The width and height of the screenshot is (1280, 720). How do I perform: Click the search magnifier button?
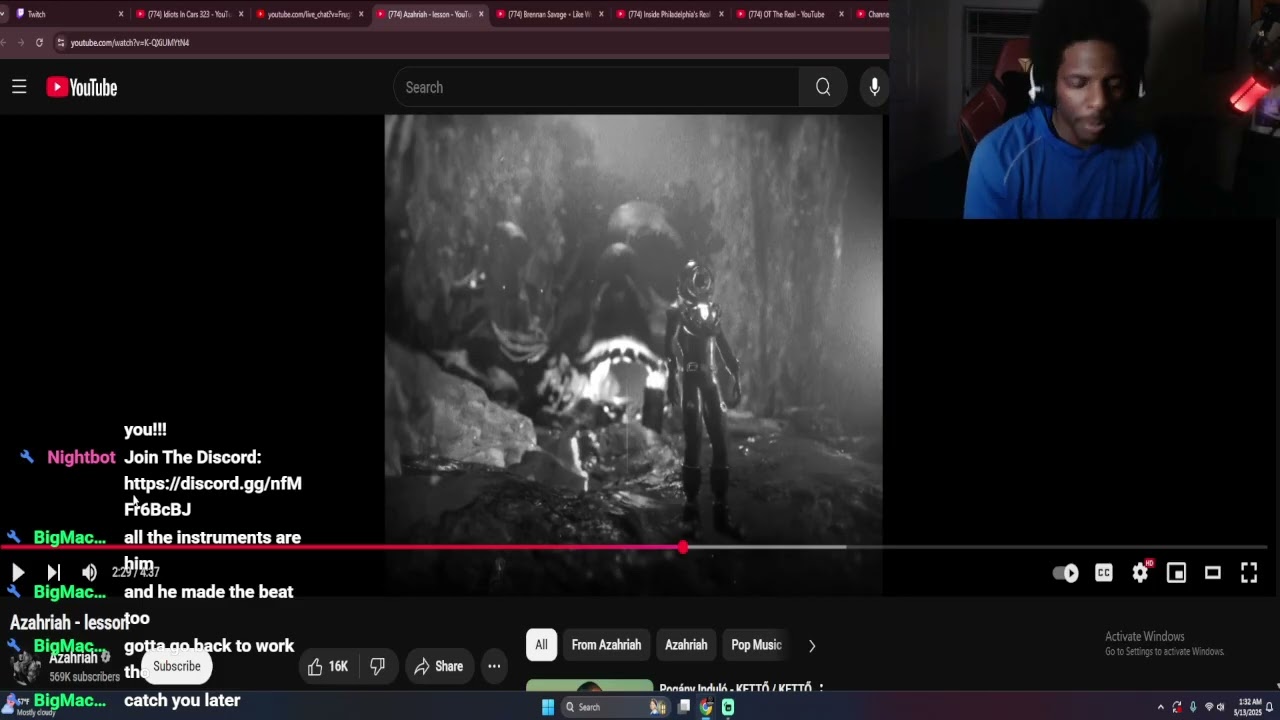tap(823, 87)
